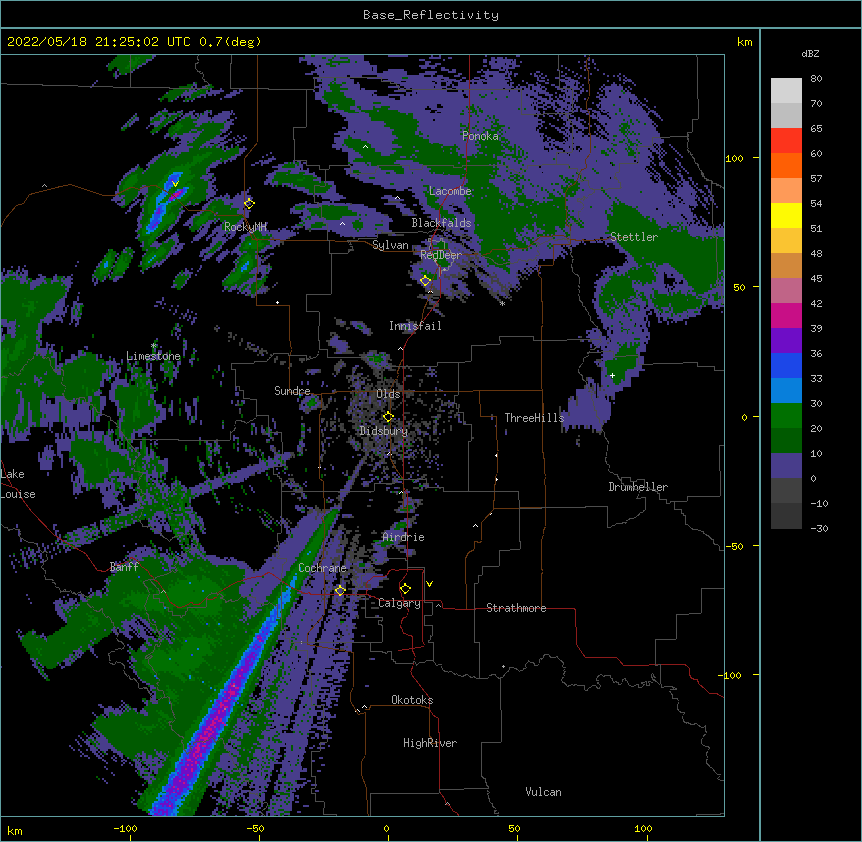Click the yellow v marker northwest of RockyMH
Screen dimensions: 862x842
pos(175,184)
